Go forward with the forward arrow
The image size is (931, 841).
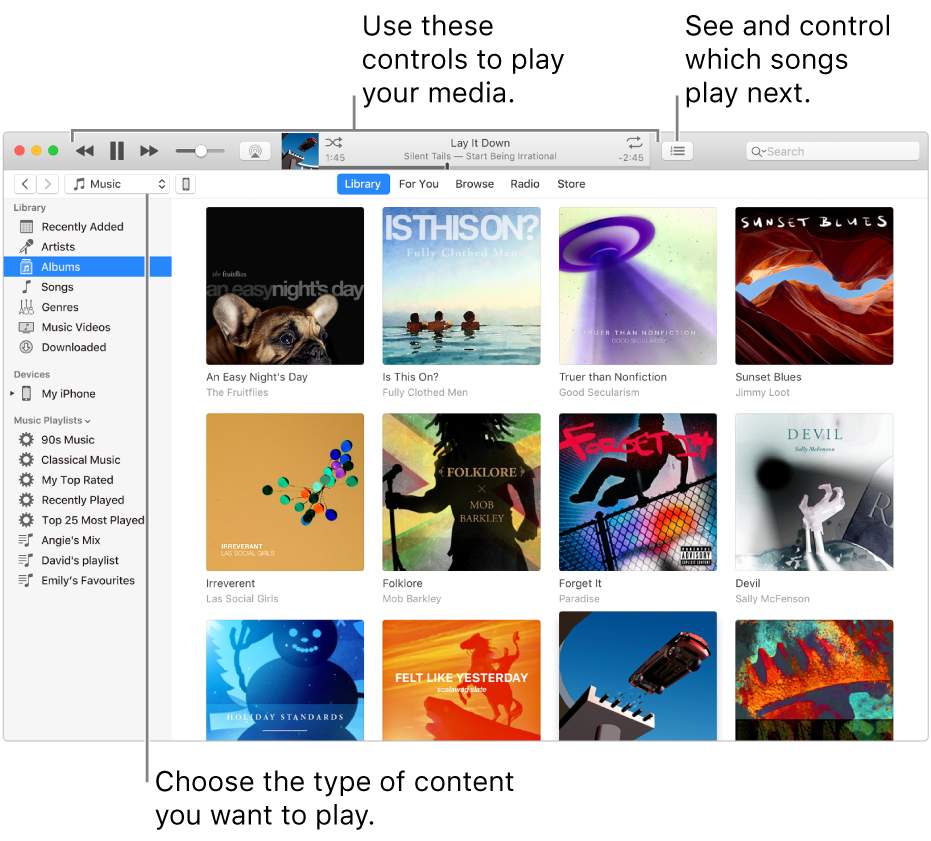pyautogui.click(x=48, y=184)
